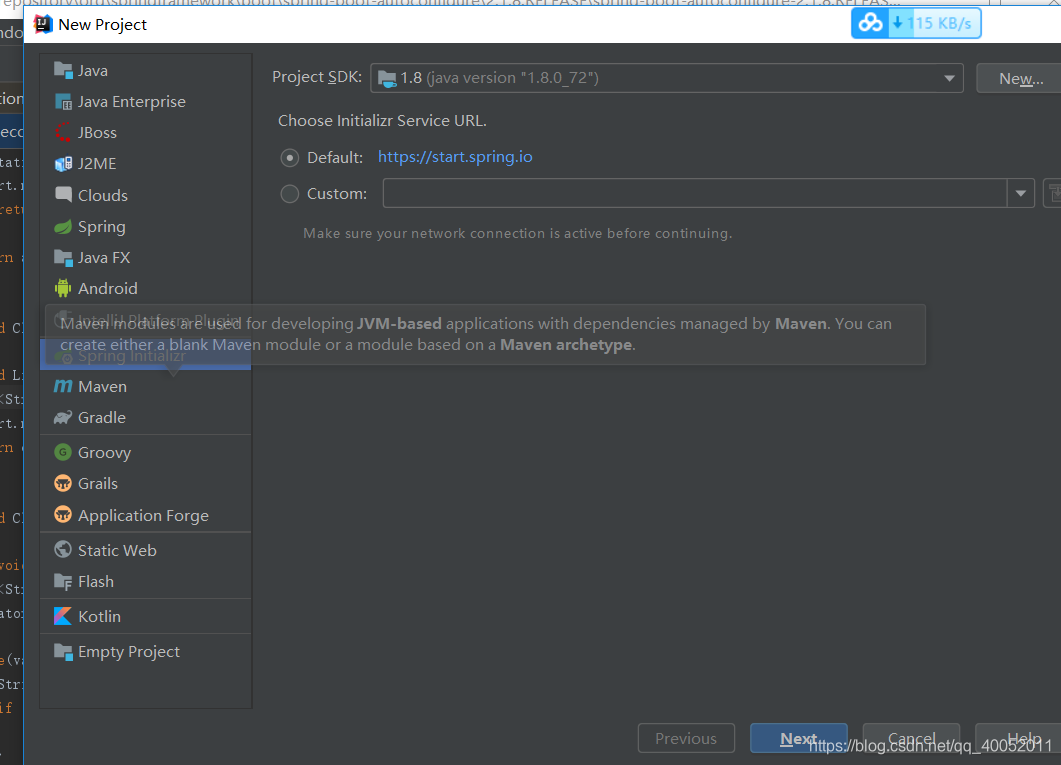
Task: Pick Kotlin project type label
Action: pyautogui.click(x=99, y=616)
